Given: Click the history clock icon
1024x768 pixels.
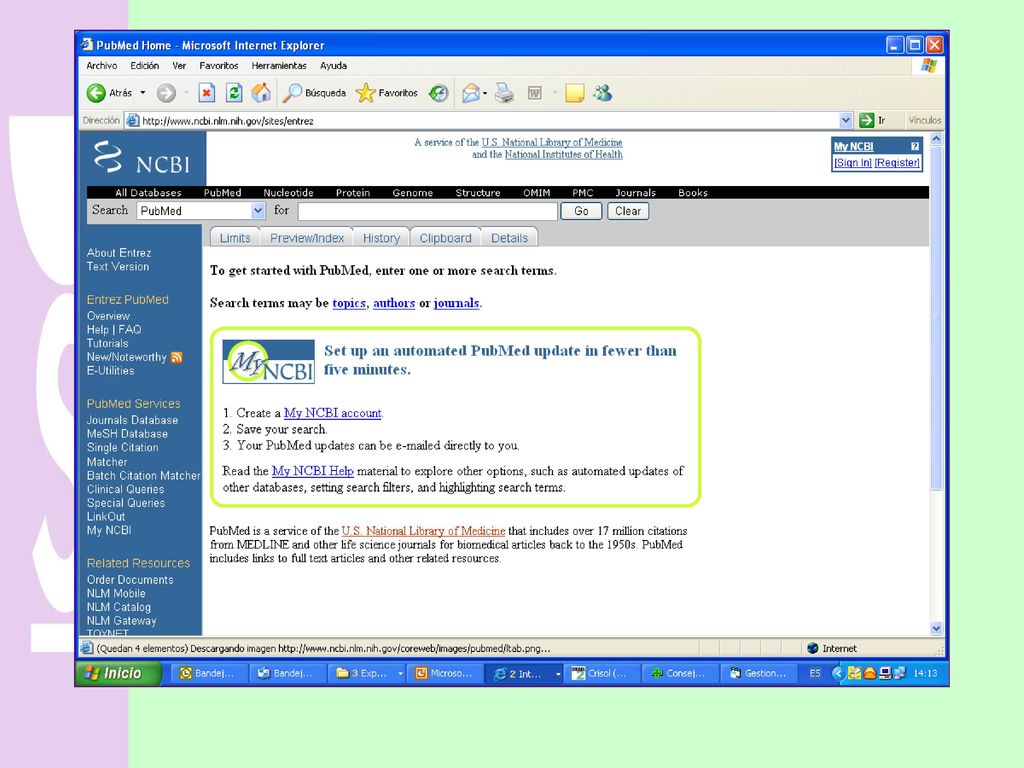Looking at the screenshot, I should pyautogui.click(x=439, y=93).
